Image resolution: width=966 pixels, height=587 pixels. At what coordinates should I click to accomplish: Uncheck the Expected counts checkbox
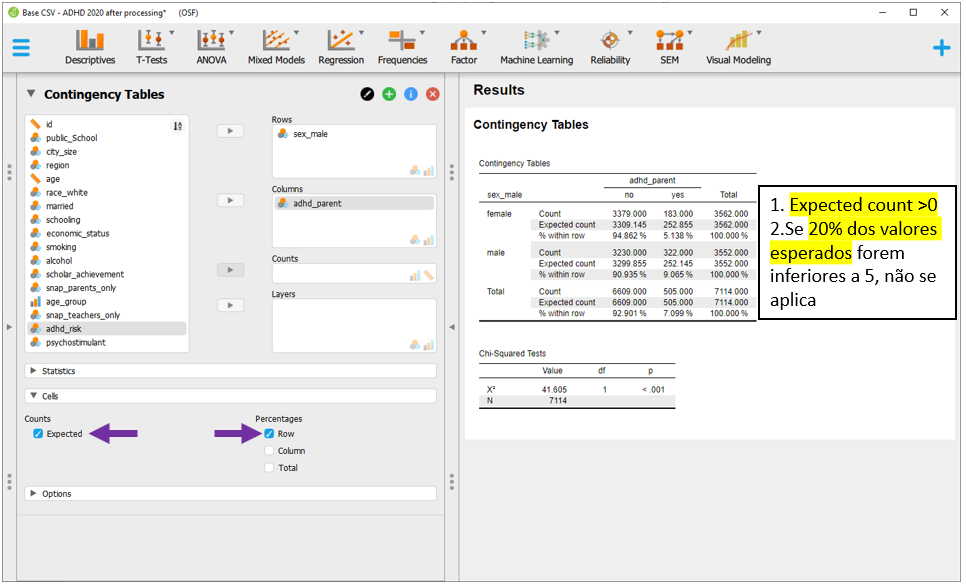pyautogui.click(x=38, y=434)
